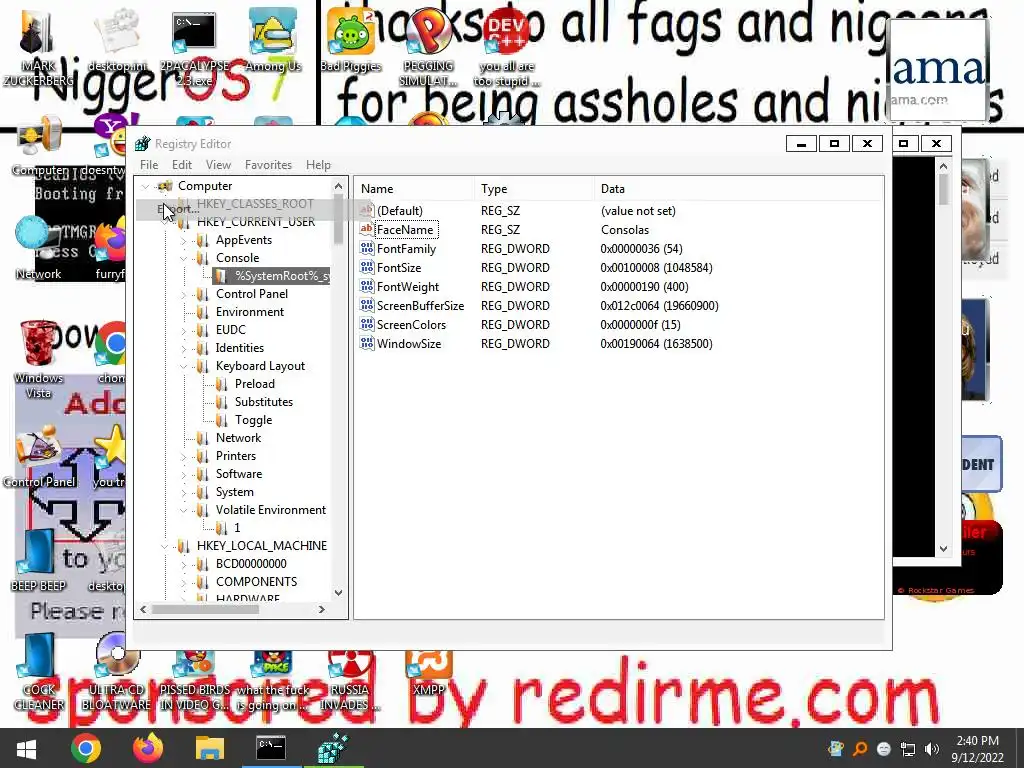
Task: Open the Control Panel desktop icon
Action: [x=39, y=457]
